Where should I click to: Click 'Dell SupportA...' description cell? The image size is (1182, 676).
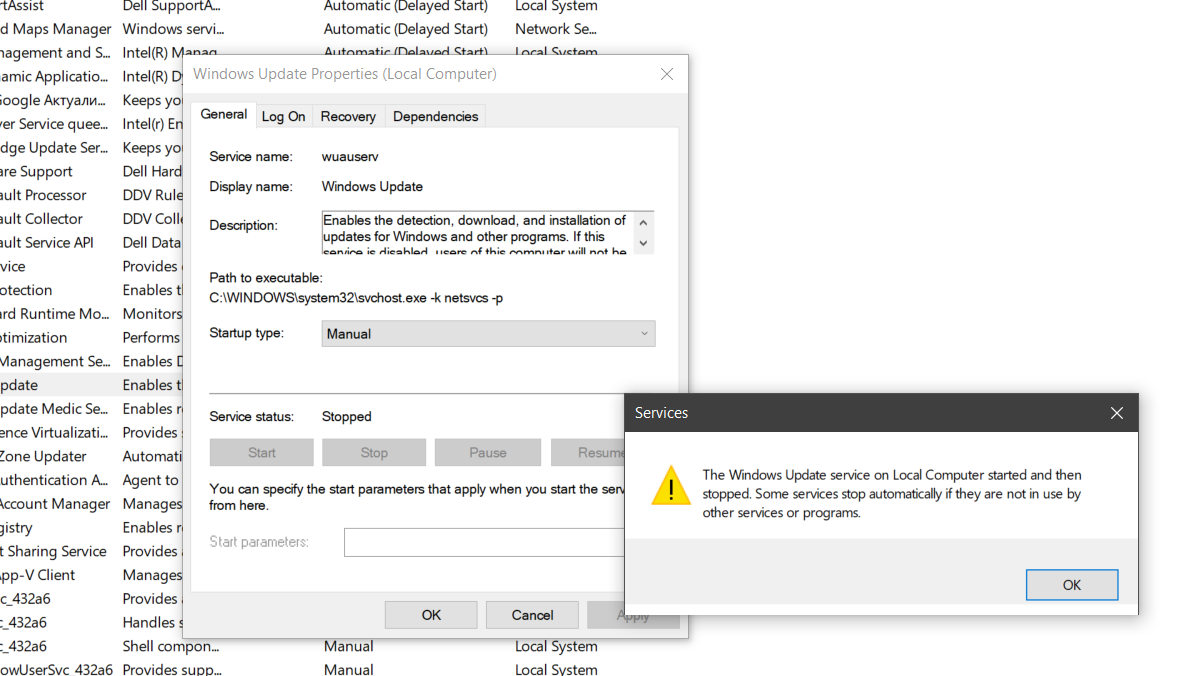pyautogui.click(x=172, y=6)
